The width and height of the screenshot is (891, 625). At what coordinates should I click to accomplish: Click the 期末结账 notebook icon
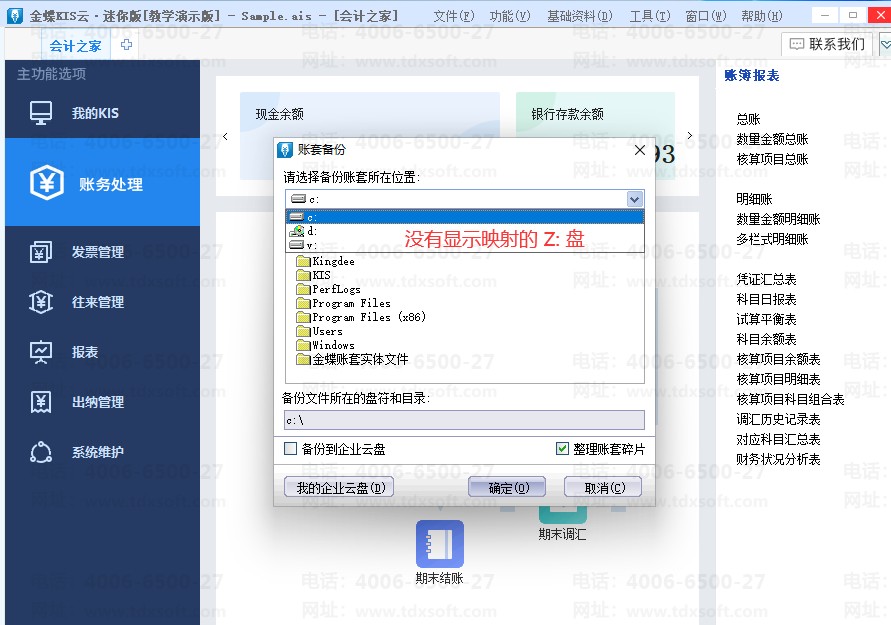click(x=440, y=544)
